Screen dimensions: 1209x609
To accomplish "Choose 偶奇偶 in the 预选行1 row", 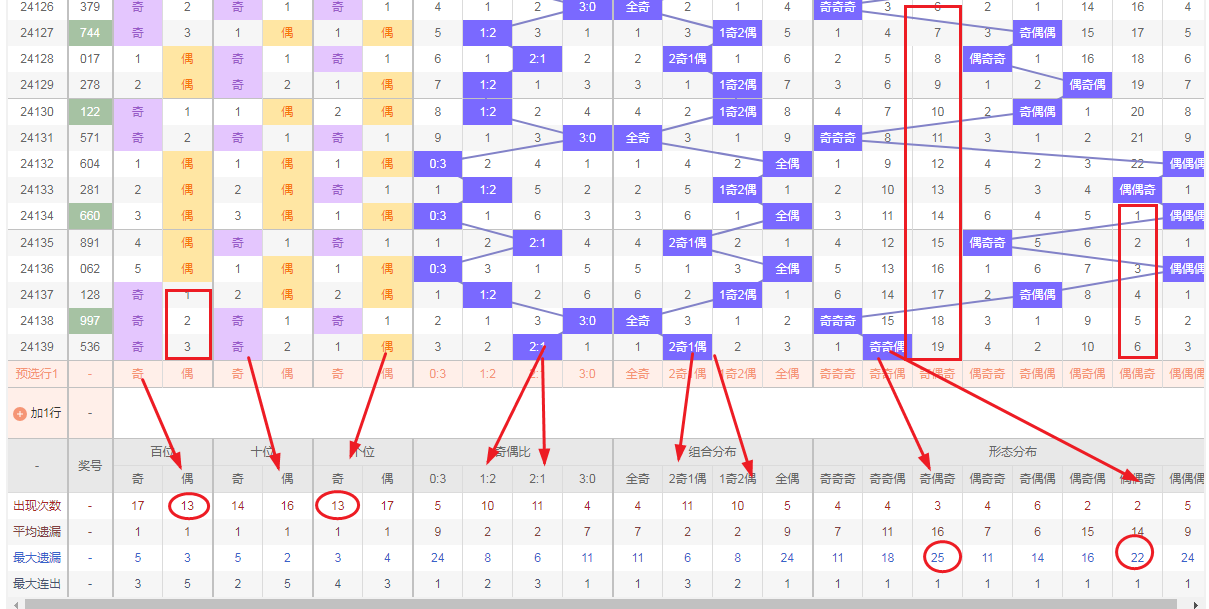I will [x=1087, y=374].
